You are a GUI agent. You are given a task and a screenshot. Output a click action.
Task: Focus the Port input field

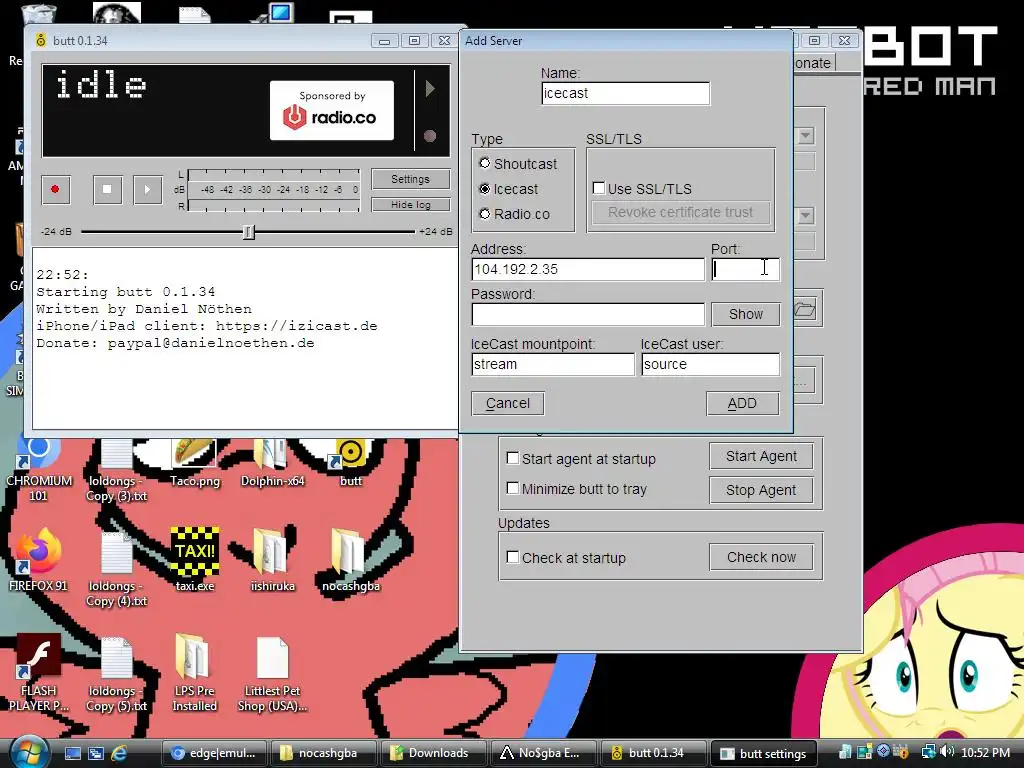[x=745, y=269]
